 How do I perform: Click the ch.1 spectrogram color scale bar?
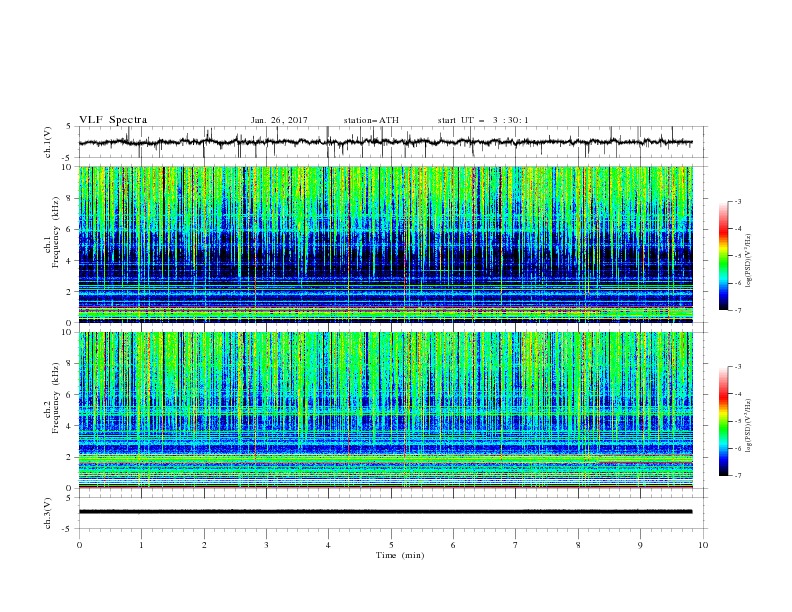724,256
